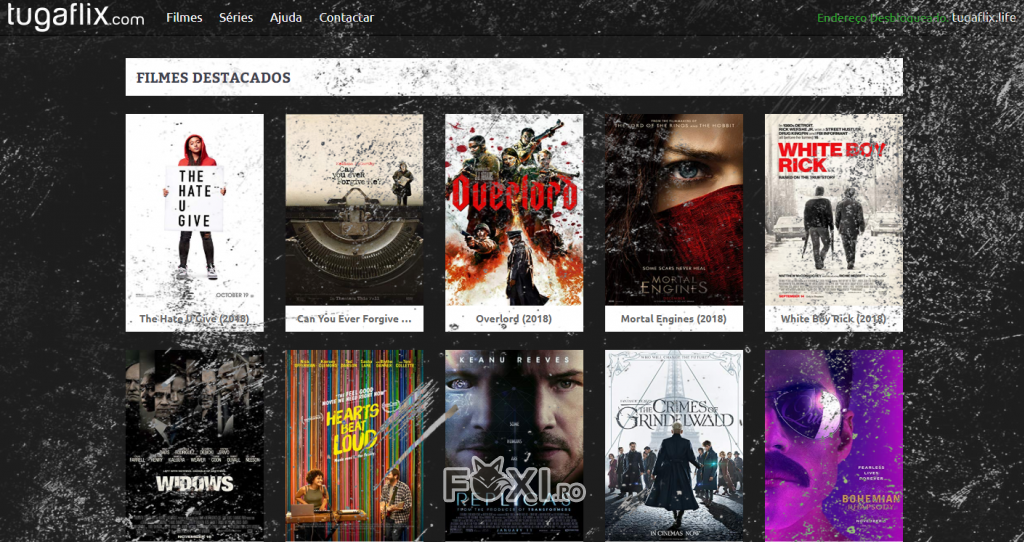Click the White Boy Rick (2018) title
The image size is (1024, 542).
[834, 319]
